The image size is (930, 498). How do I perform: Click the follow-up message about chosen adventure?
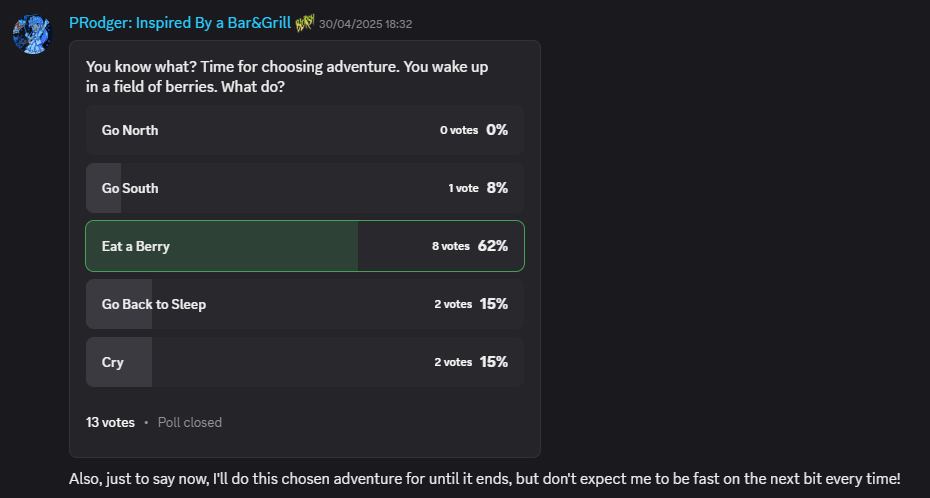(x=485, y=478)
